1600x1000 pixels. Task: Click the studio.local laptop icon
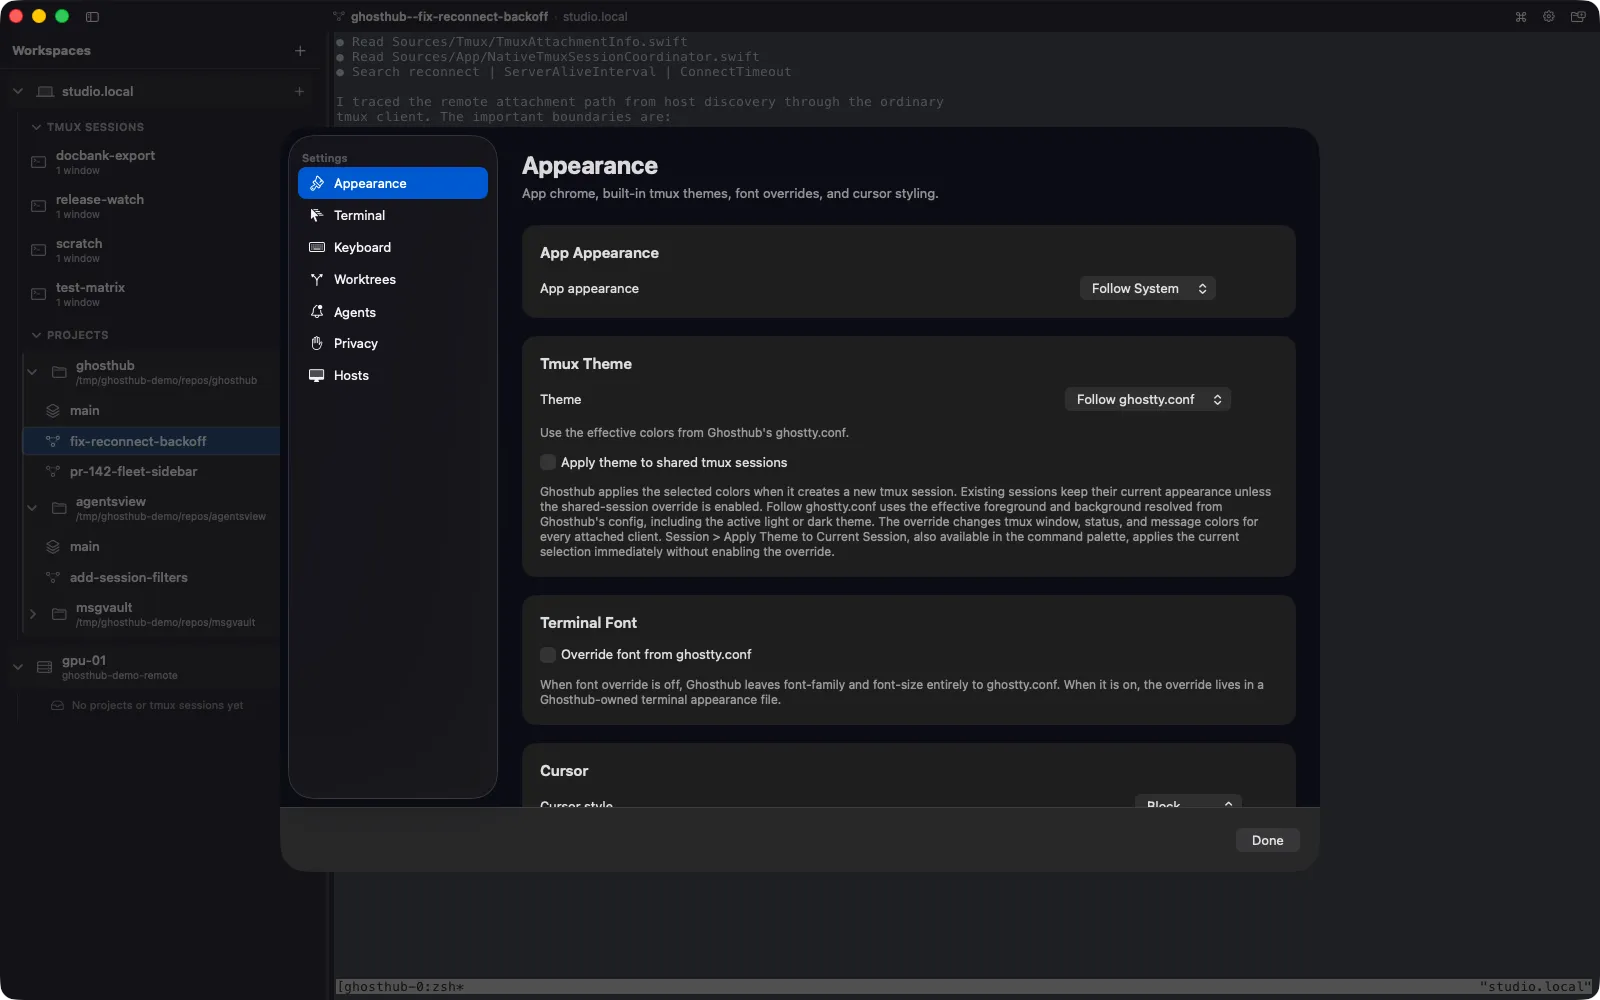pyautogui.click(x=45, y=91)
